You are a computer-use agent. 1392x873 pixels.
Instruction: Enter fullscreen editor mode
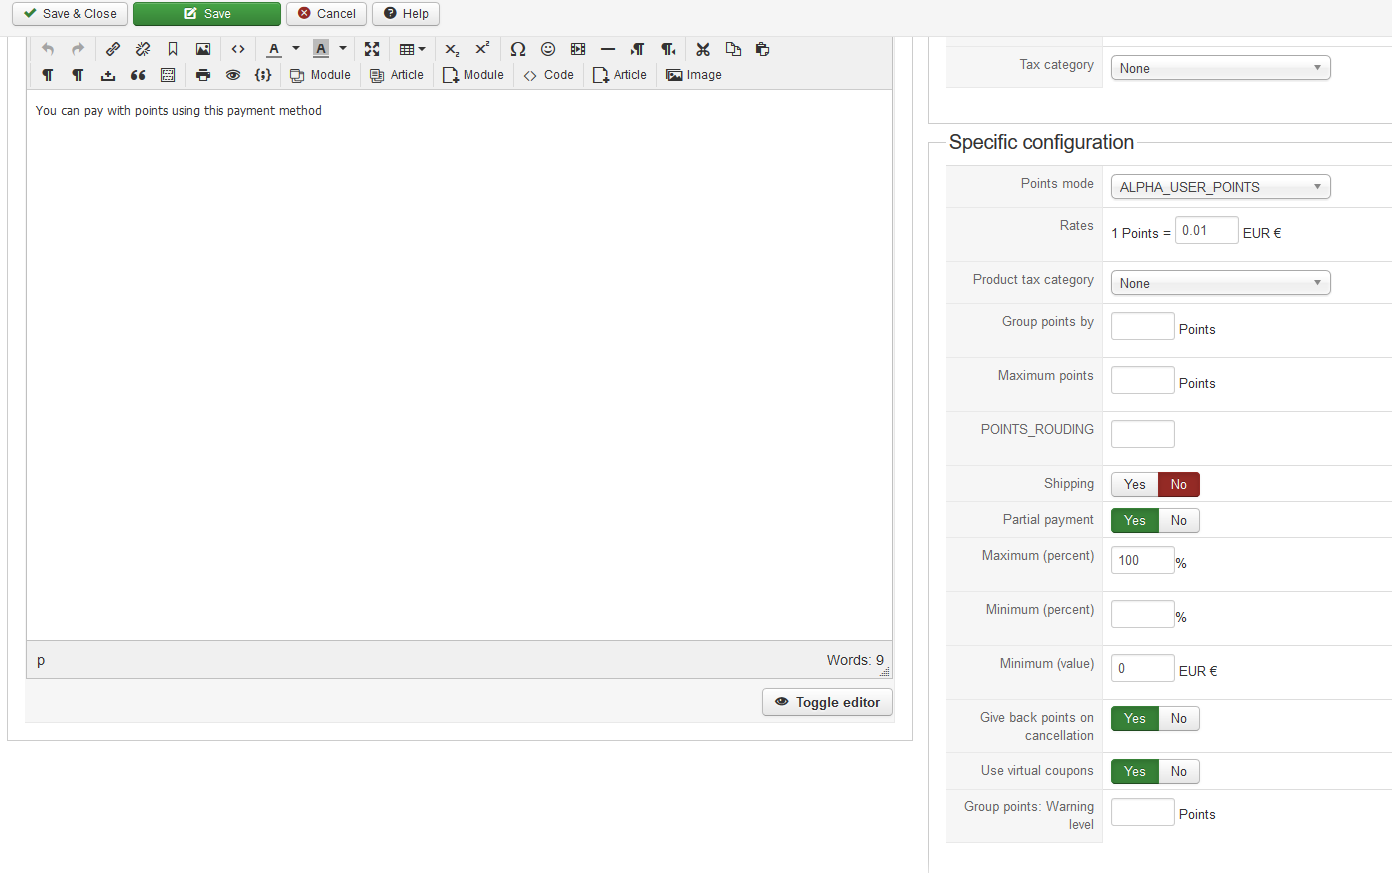coord(372,49)
